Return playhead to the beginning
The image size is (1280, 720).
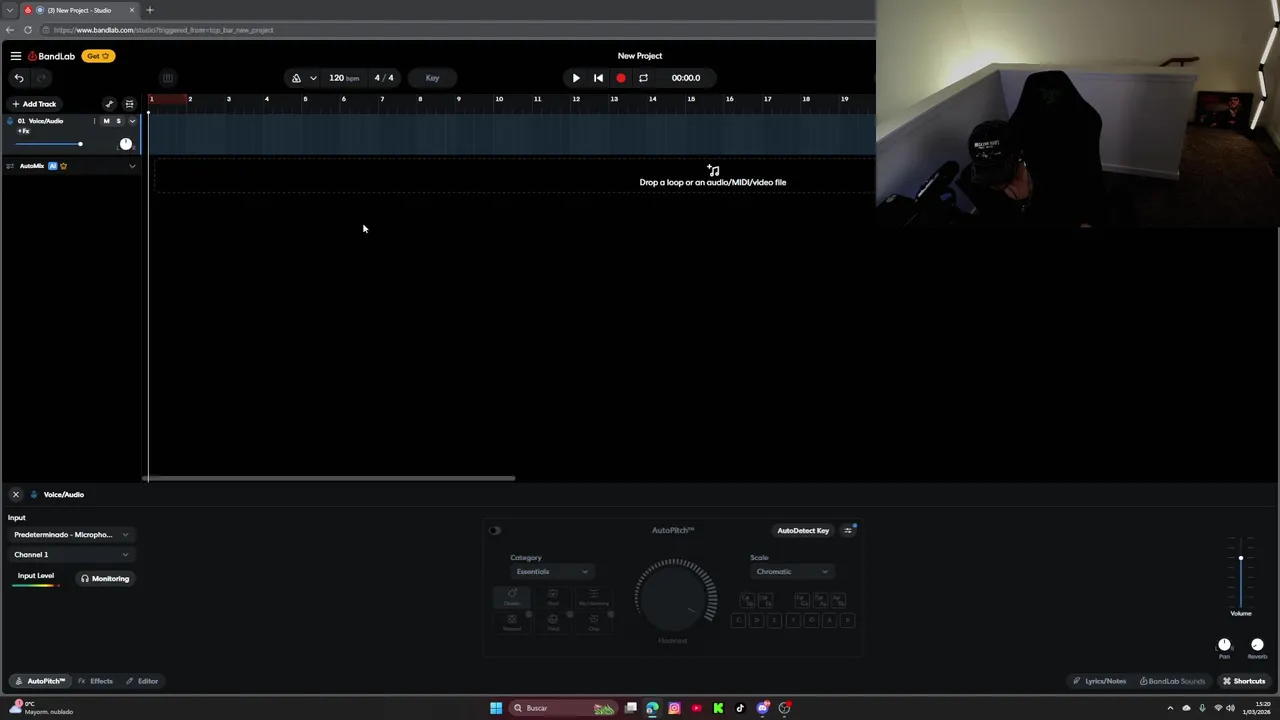(598, 78)
